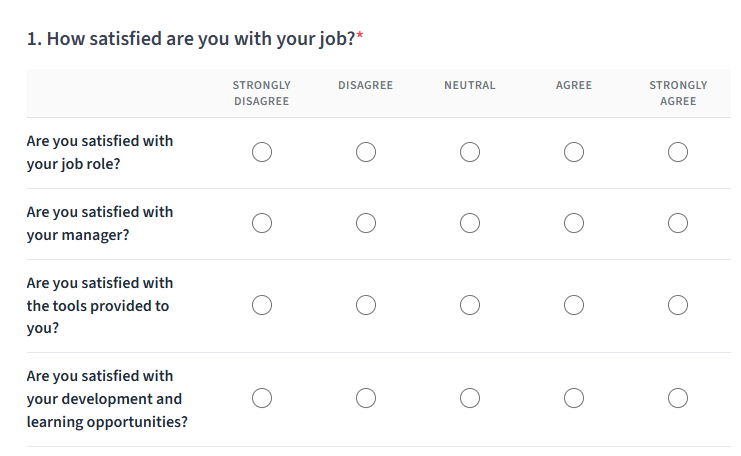Screen dimensions: 741x456
Task: Select Neutral for tools provided question
Action: [x=470, y=305]
